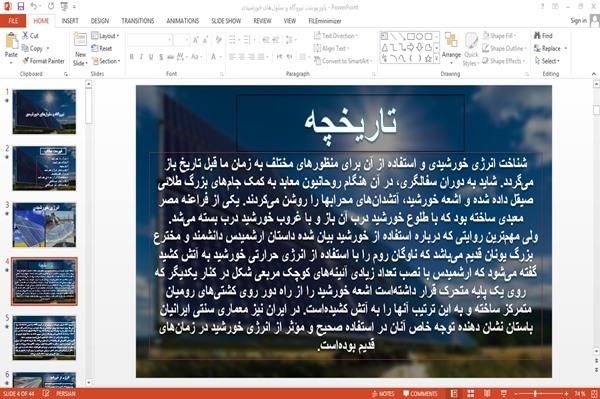The width and height of the screenshot is (600, 399).
Task: Open the FILEminimizer tab
Action: coord(325,21)
